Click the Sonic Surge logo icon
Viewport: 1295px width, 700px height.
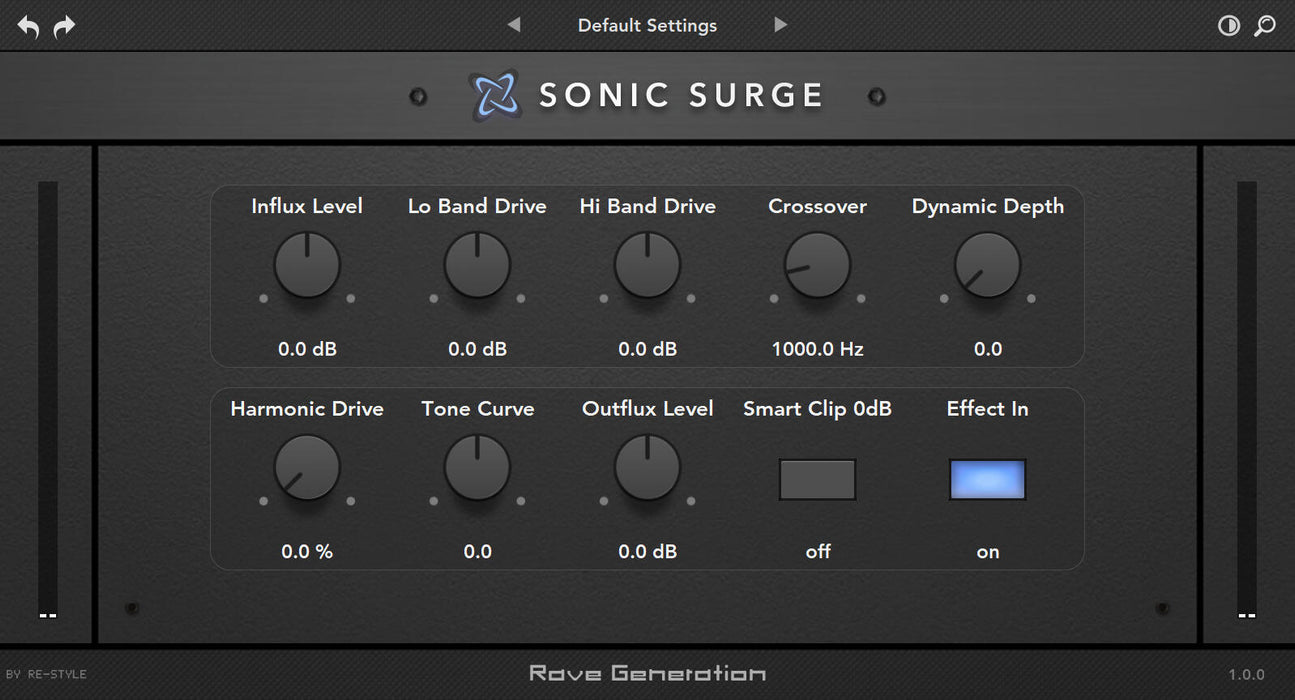pyautogui.click(x=496, y=94)
